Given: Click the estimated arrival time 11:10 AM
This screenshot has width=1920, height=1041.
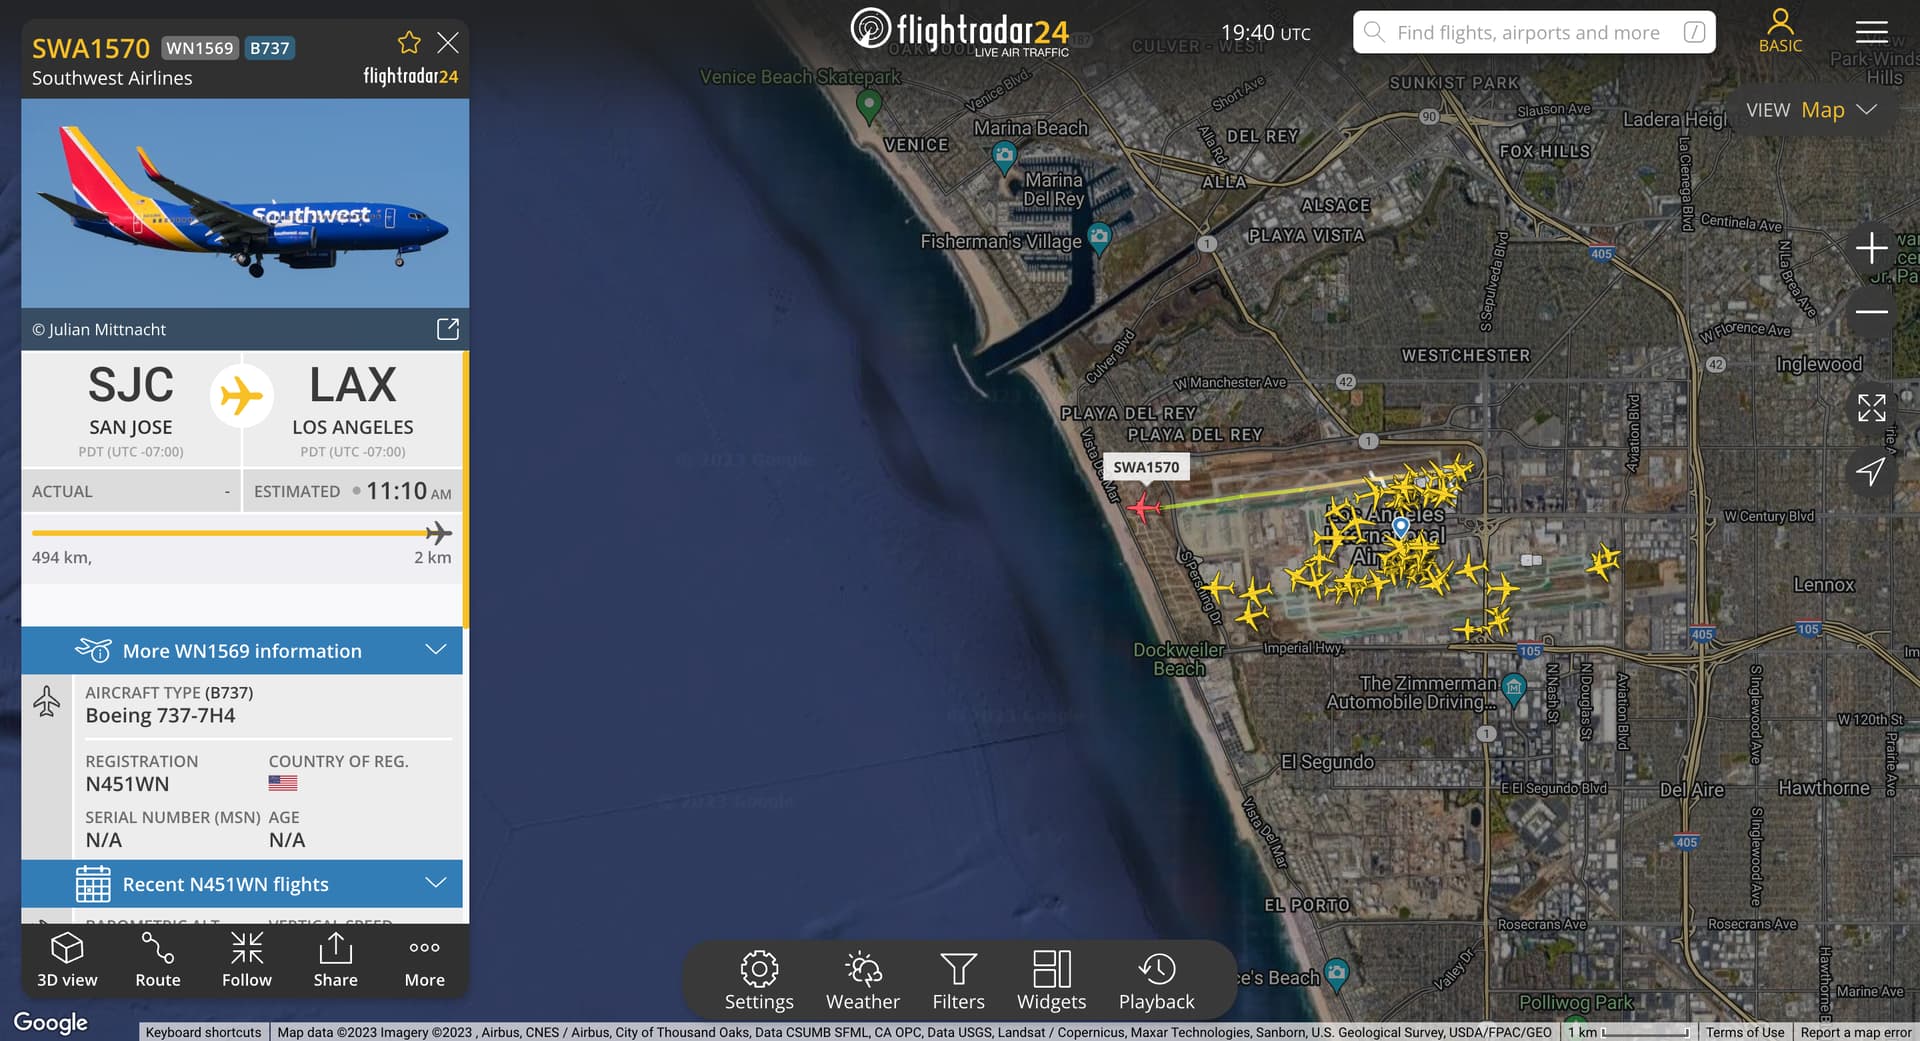Looking at the screenshot, I should [409, 491].
